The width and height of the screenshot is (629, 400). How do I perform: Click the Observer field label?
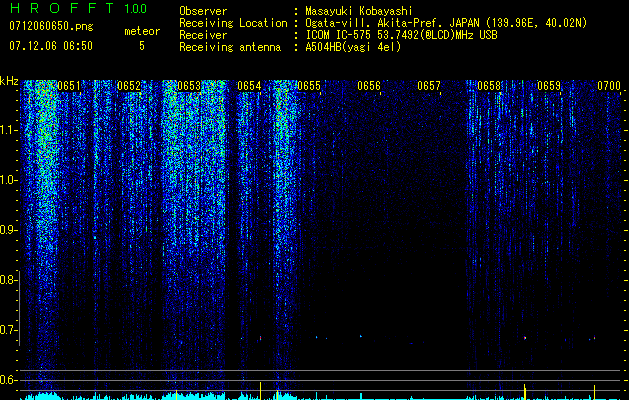tap(203, 11)
